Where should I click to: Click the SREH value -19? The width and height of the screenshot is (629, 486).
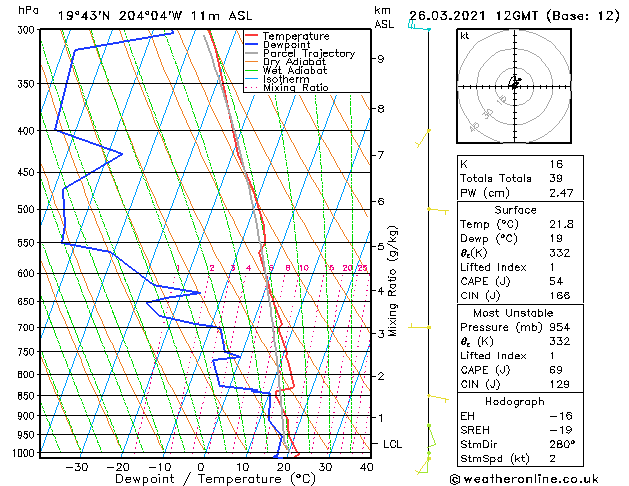[x=561, y=430]
